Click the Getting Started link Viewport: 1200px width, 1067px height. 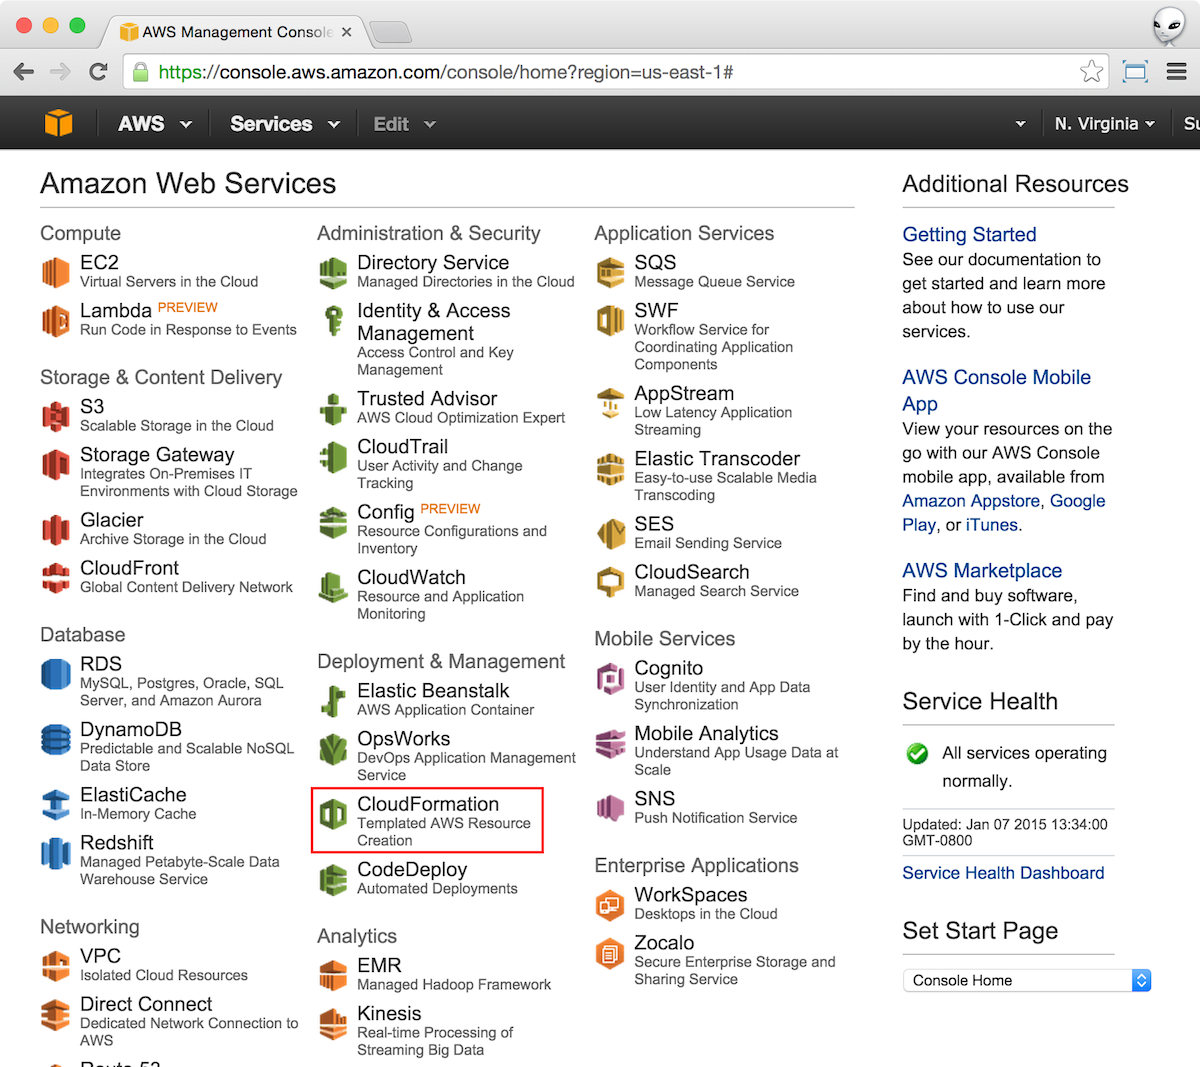pos(969,234)
